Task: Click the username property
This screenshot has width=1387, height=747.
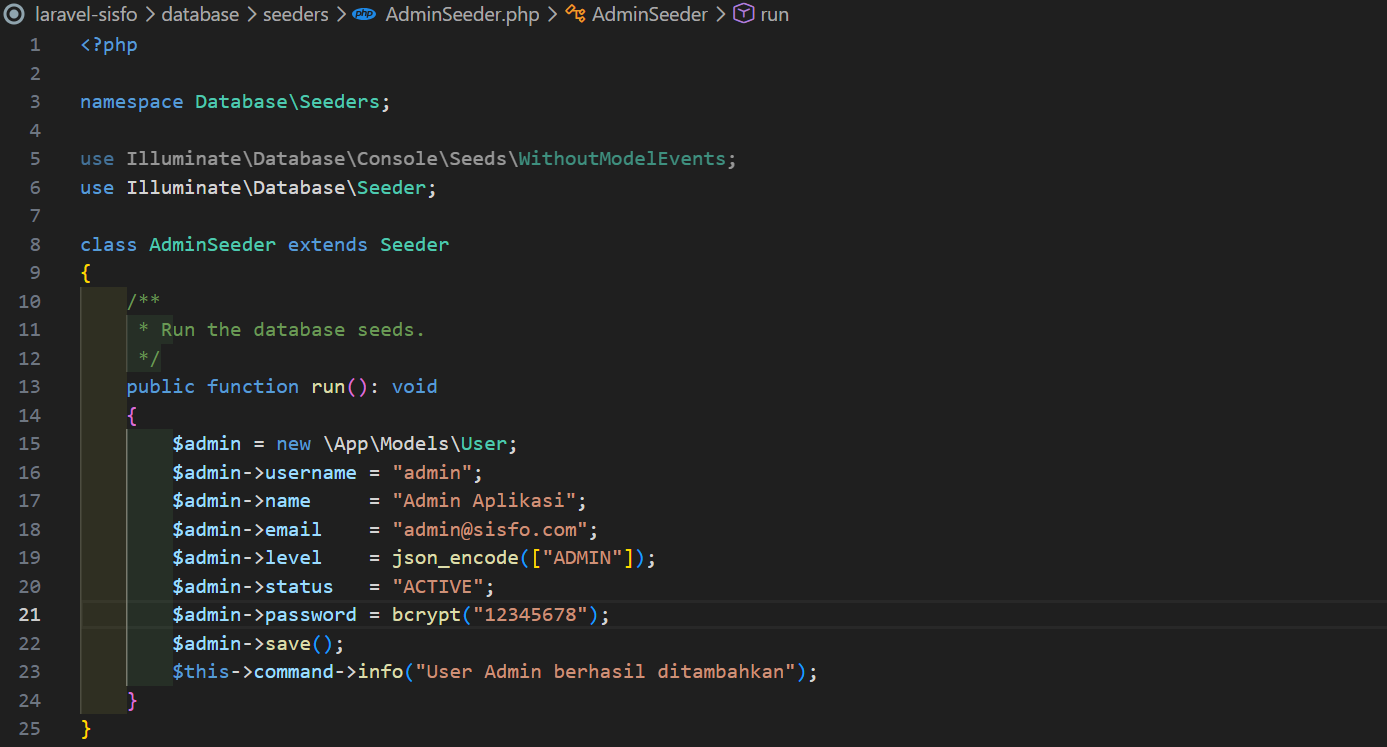Action: (x=311, y=472)
